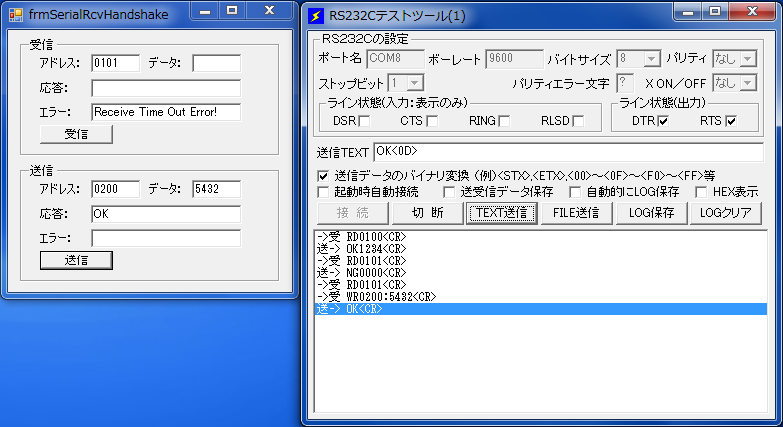Open the X ON/OFF dropdown
Image resolution: width=783 pixels, height=427 pixels.
pos(748,83)
